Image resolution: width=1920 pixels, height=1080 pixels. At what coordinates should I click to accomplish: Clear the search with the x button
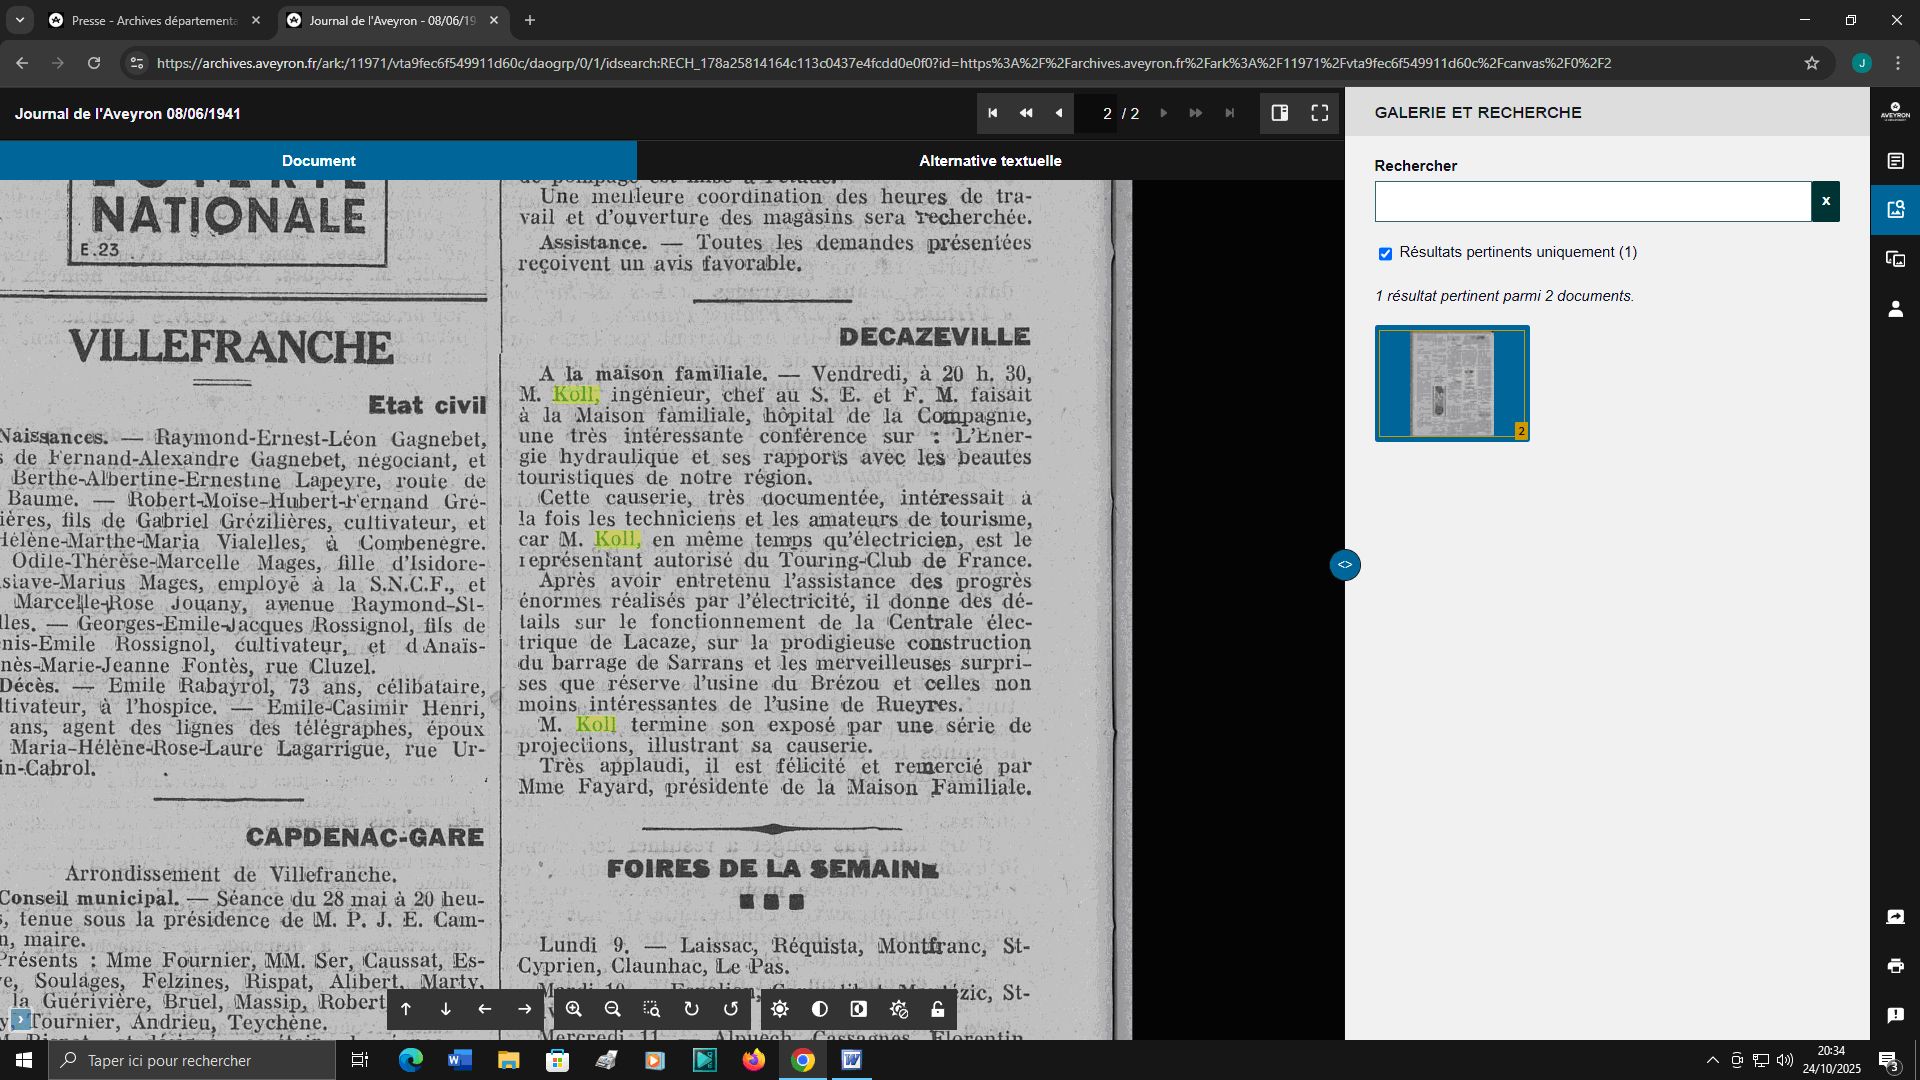(1825, 201)
